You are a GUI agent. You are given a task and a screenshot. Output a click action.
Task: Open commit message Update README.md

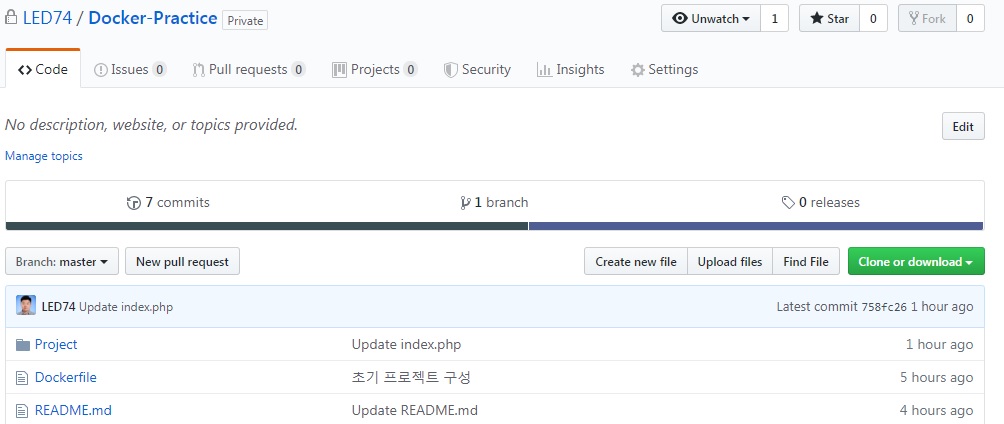[415, 410]
